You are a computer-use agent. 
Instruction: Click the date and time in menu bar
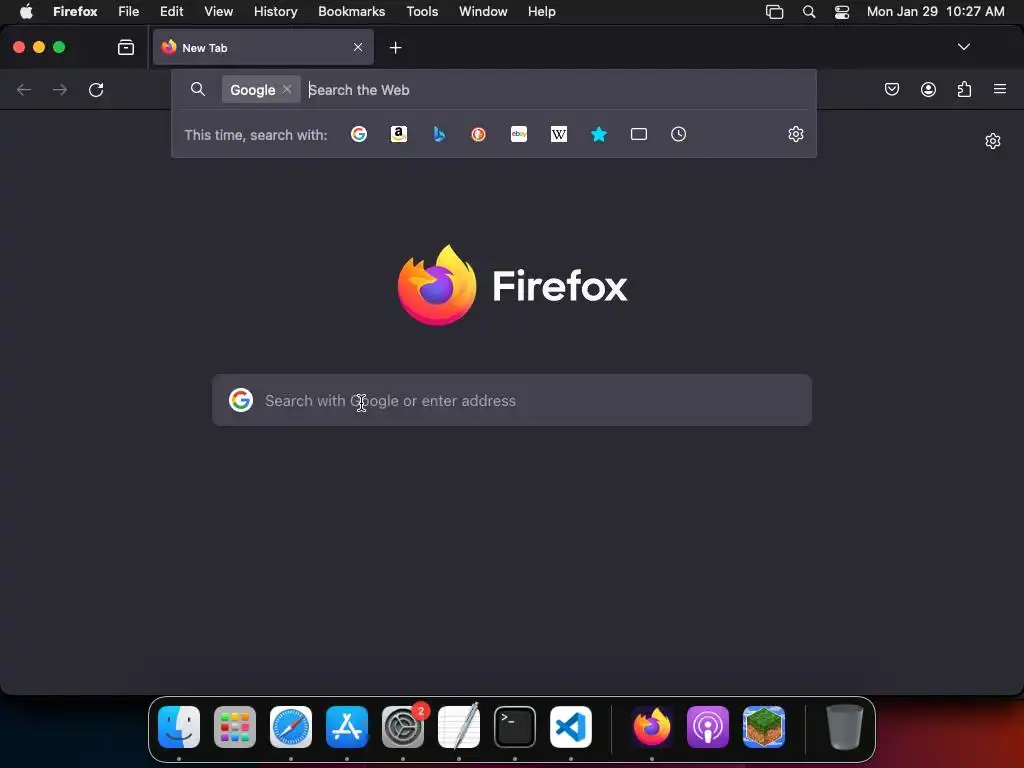(935, 11)
